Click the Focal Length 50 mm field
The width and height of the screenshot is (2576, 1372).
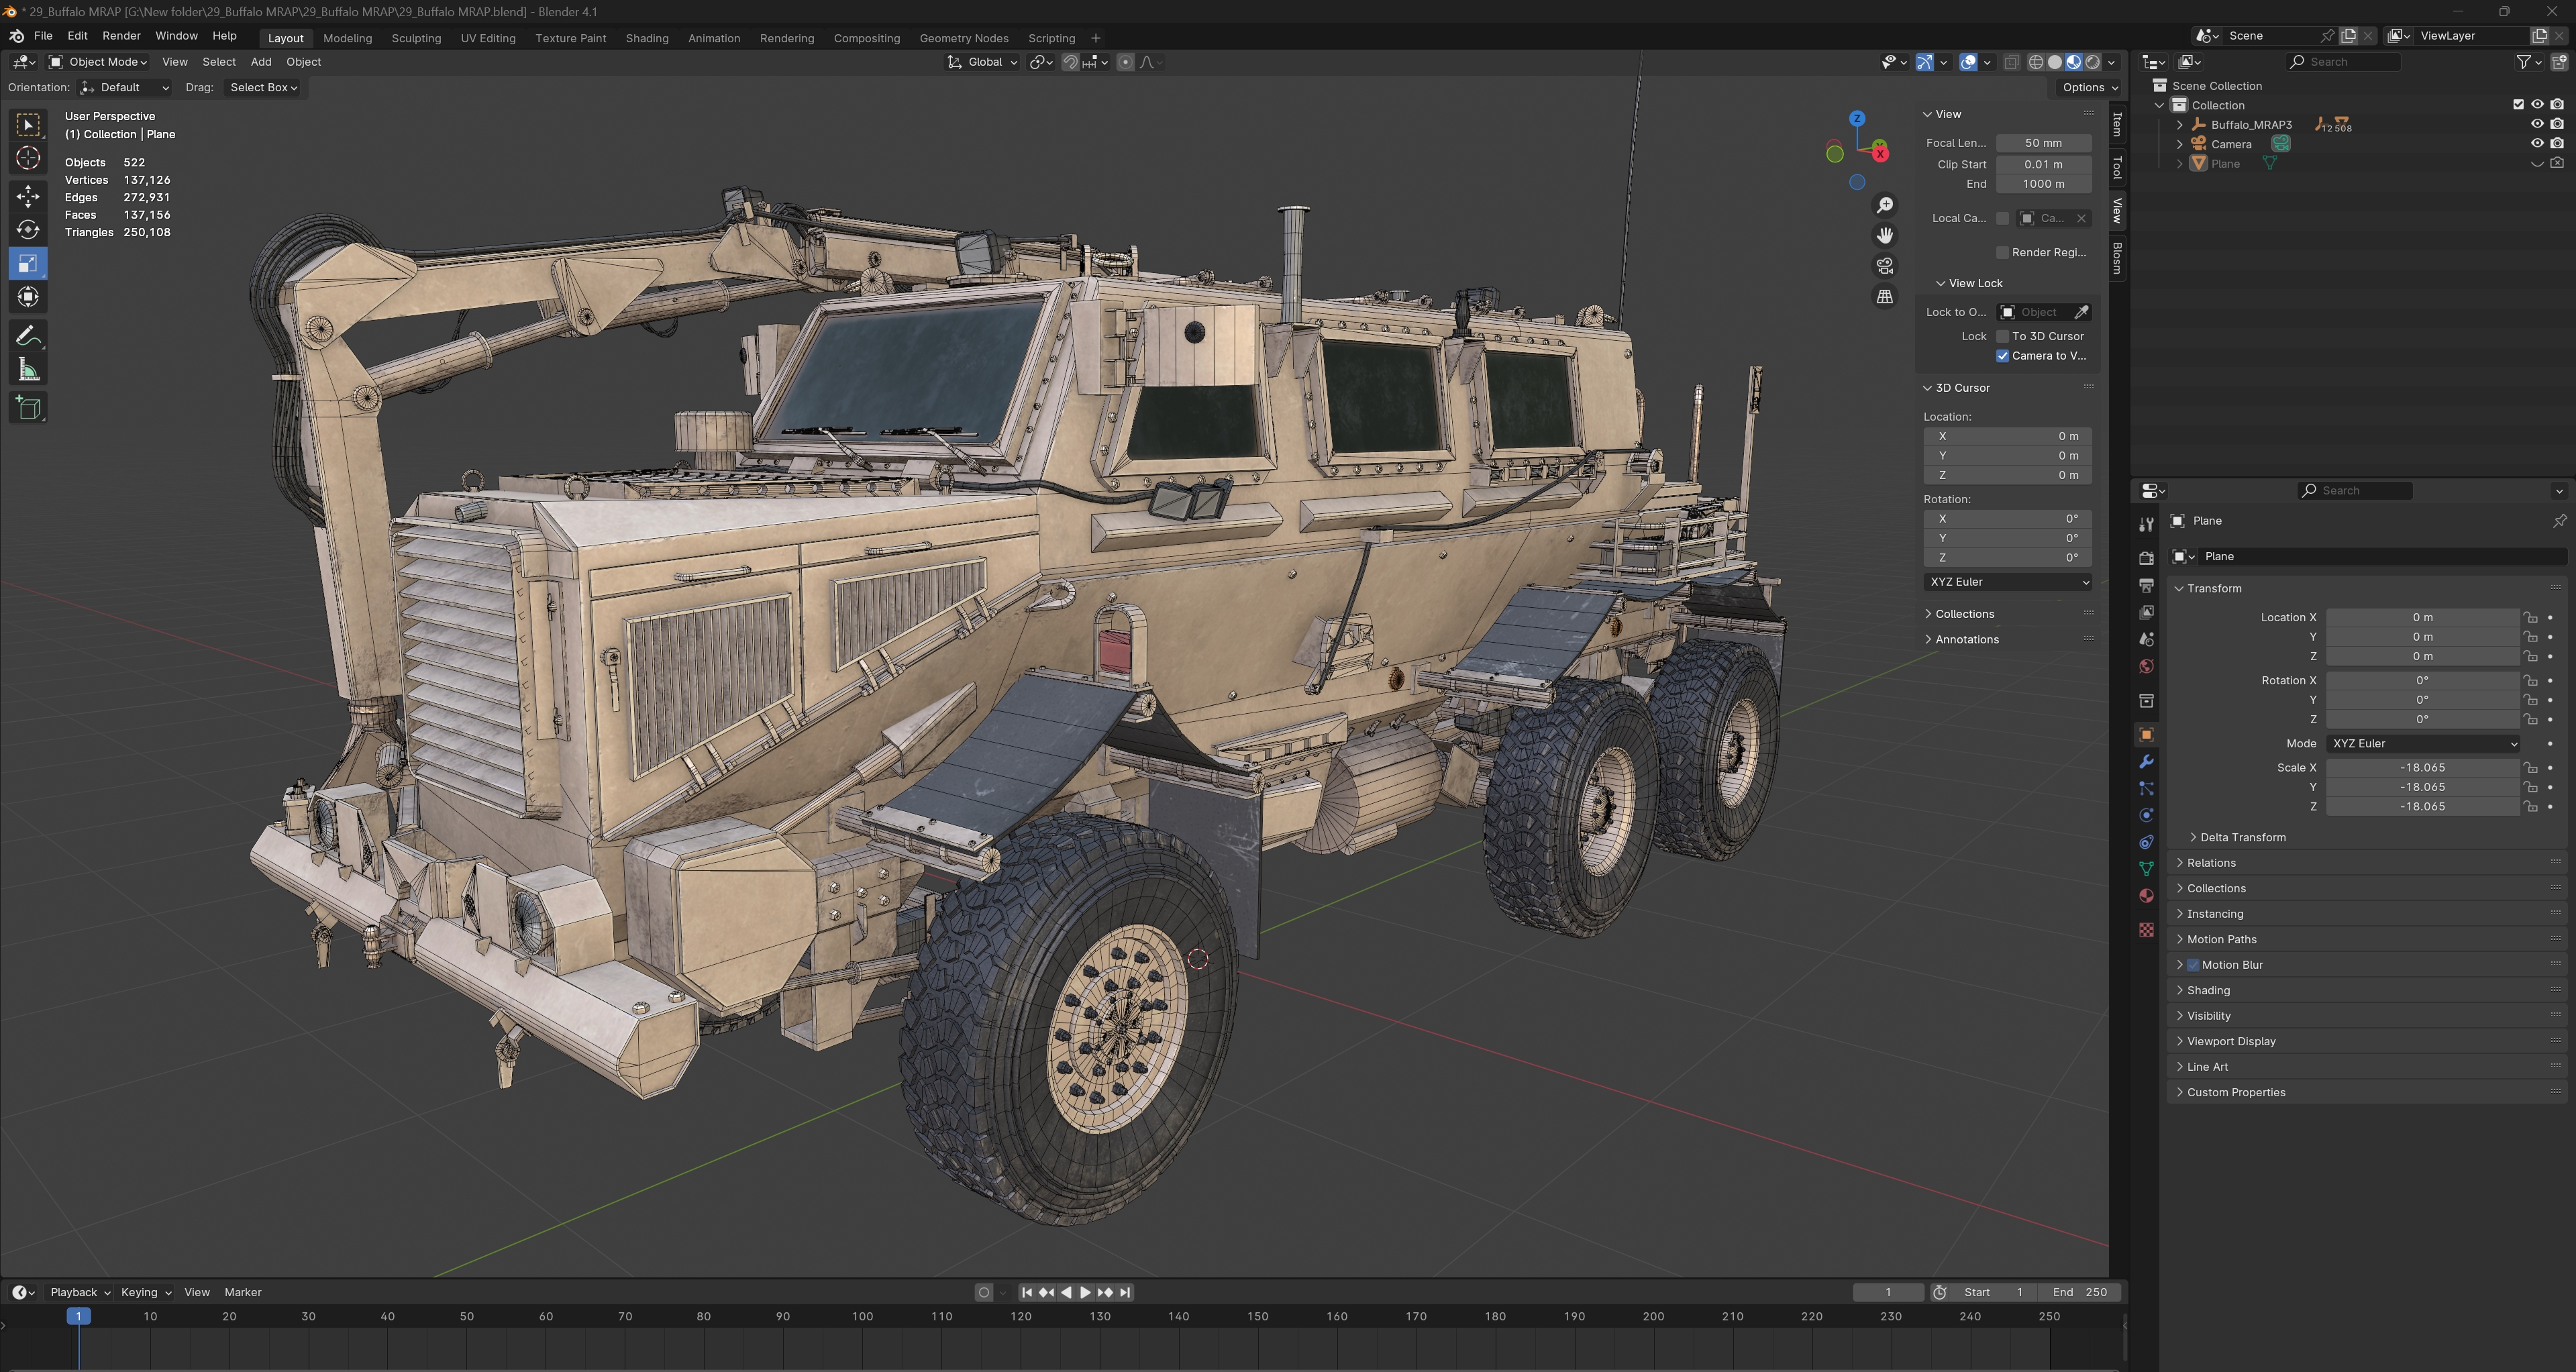[2042, 143]
